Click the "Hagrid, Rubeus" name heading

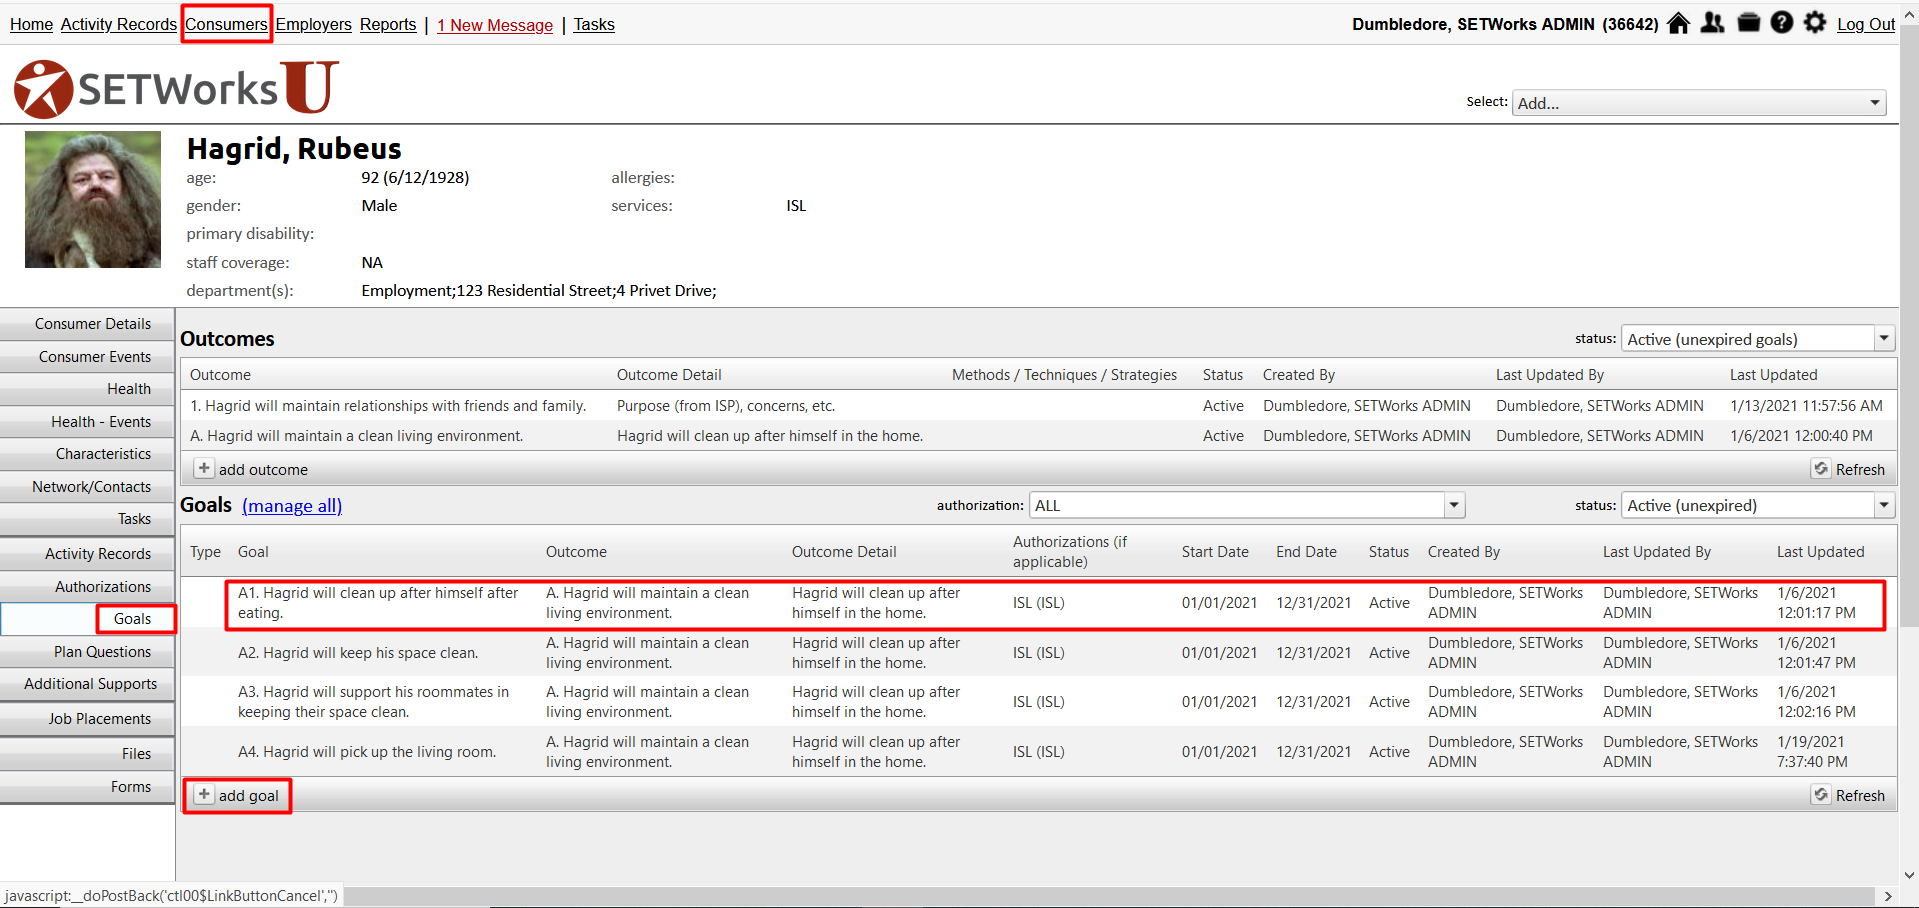(x=294, y=148)
